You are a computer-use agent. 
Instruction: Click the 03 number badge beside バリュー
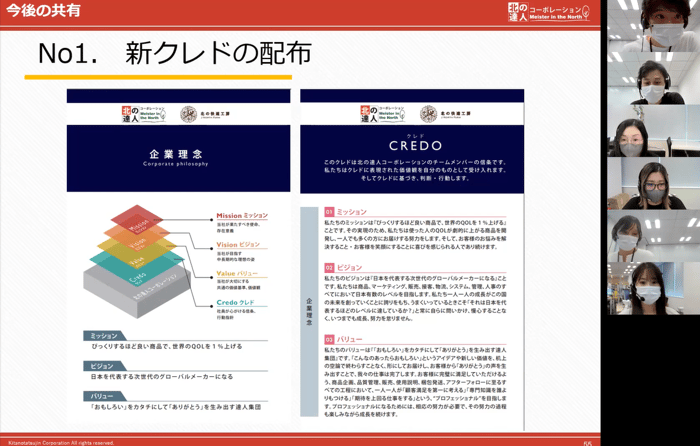[329, 339]
